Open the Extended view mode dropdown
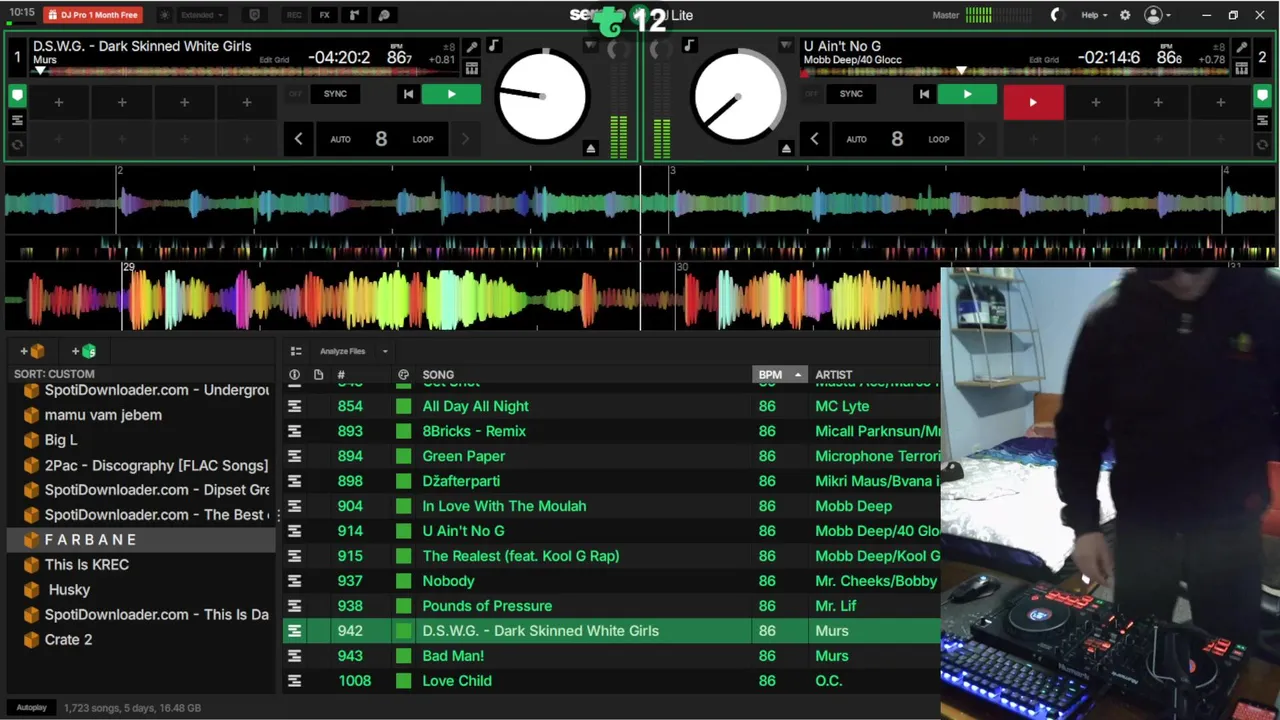 click(202, 15)
